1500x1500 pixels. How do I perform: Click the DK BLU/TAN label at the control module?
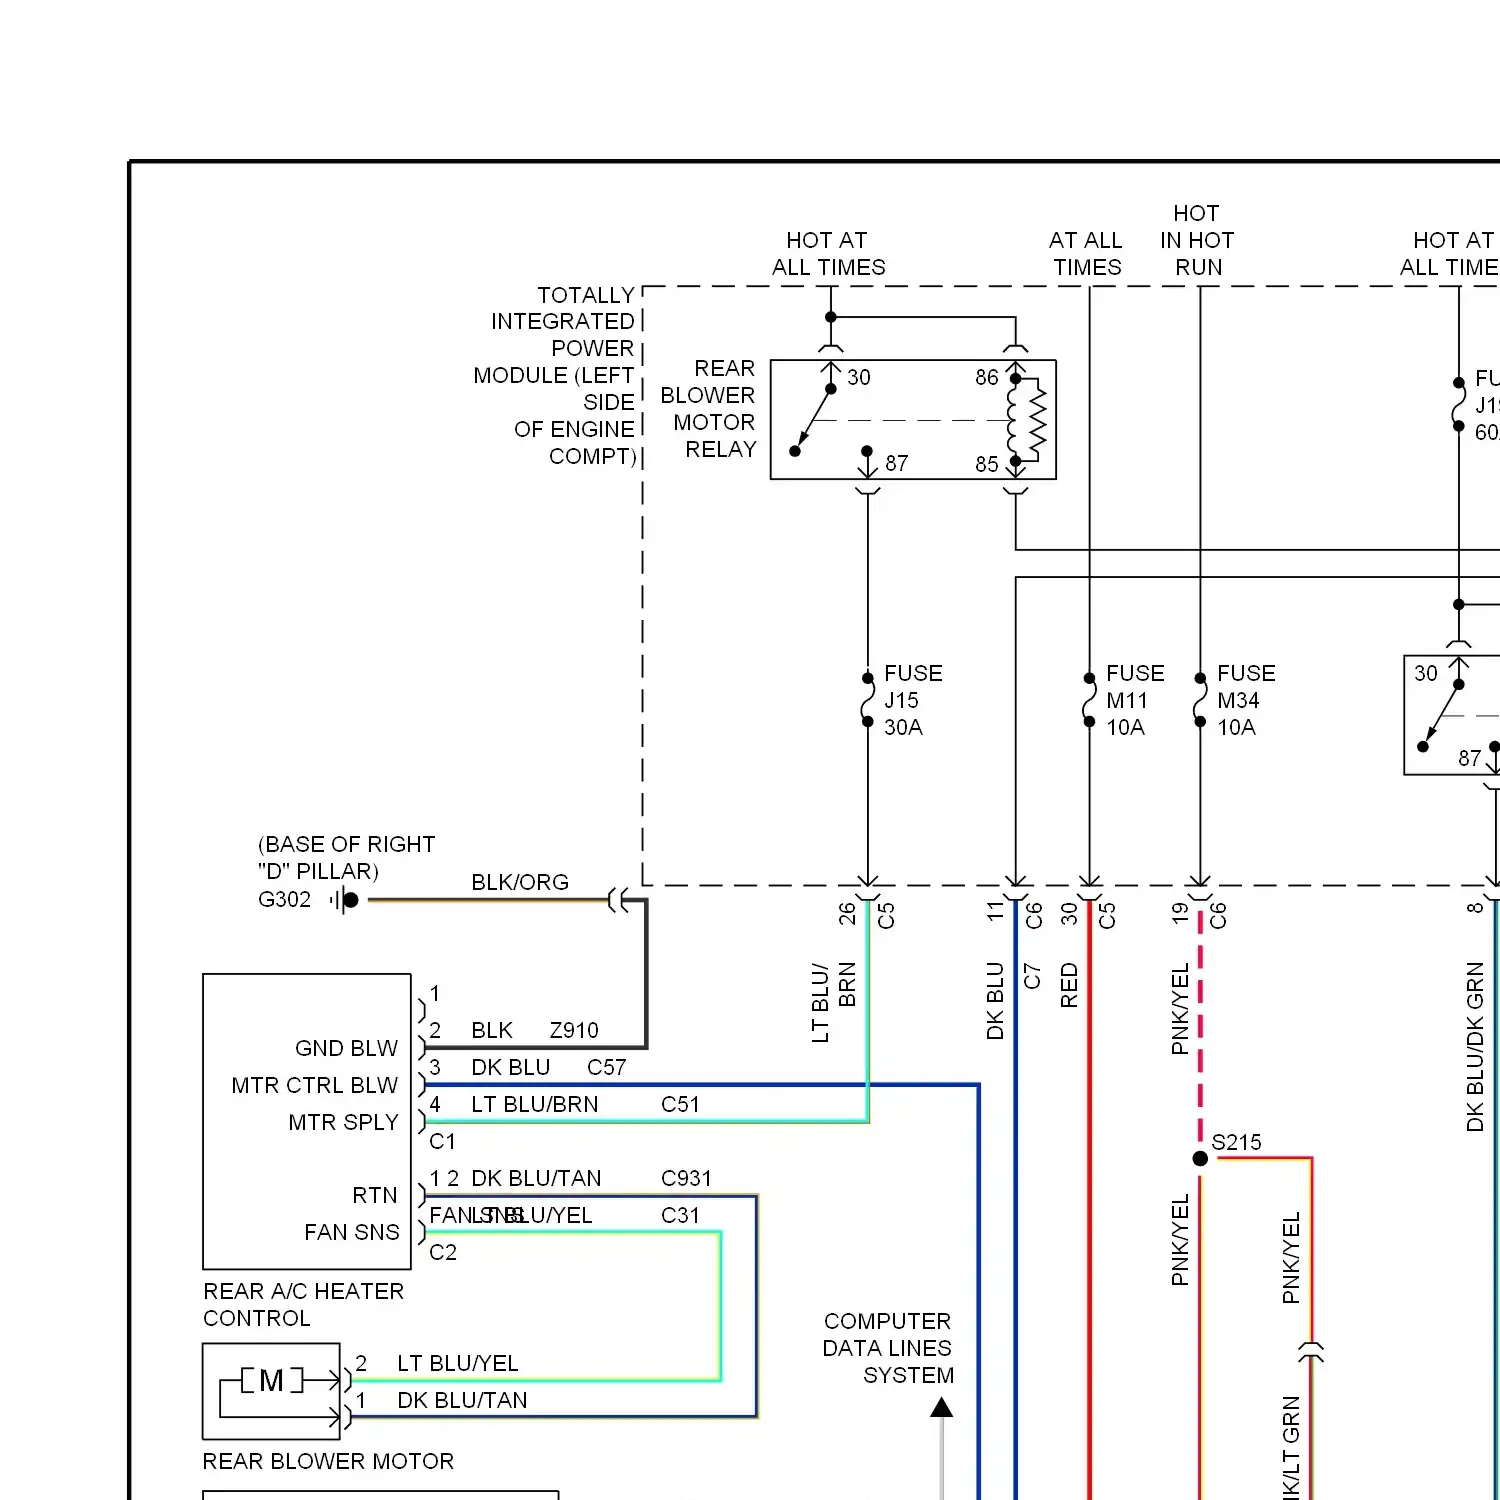pyautogui.click(x=536, y=1178)
